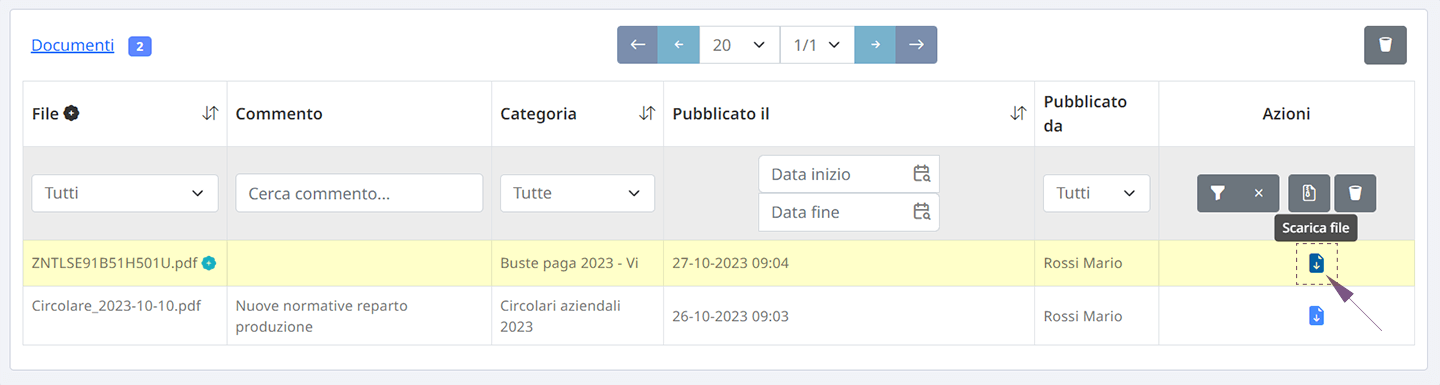Click the document download button in filter row

pos(1308,193)
